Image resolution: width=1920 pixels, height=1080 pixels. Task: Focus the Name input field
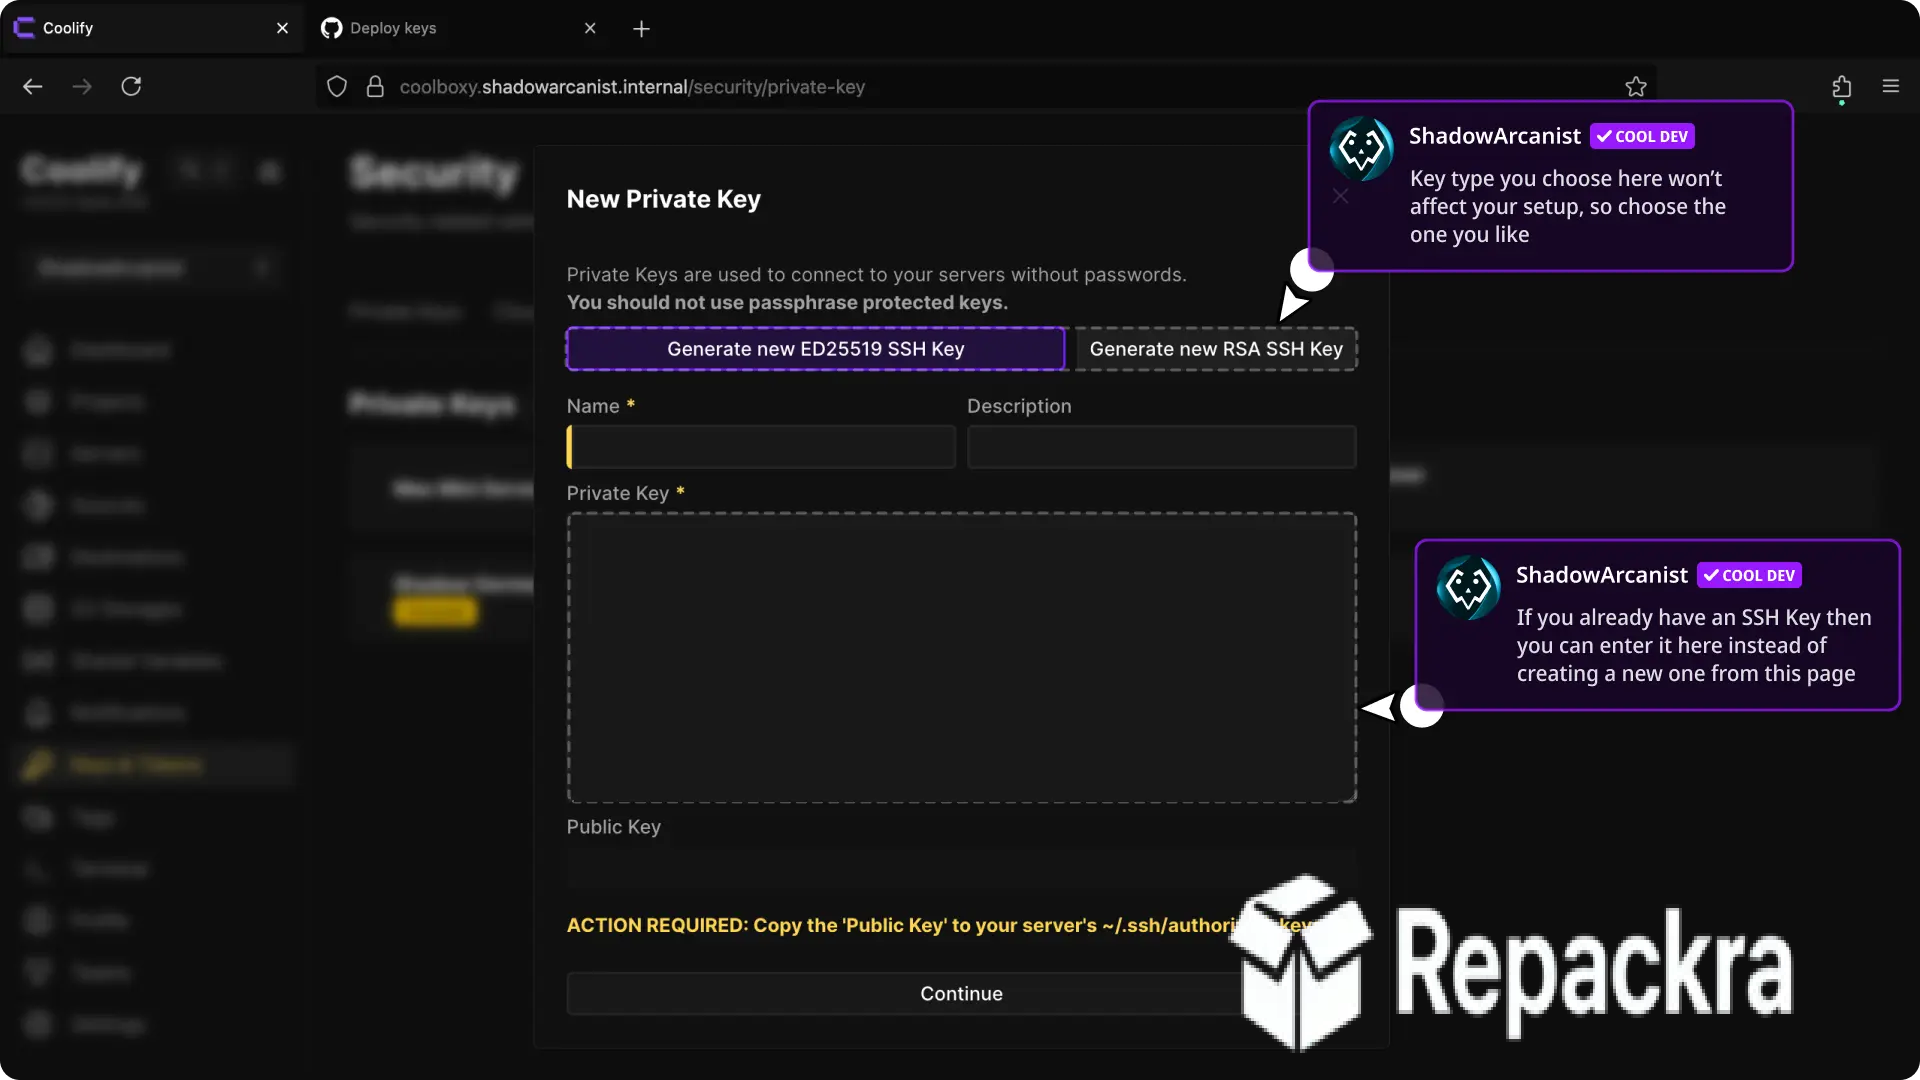click(761, 447)
